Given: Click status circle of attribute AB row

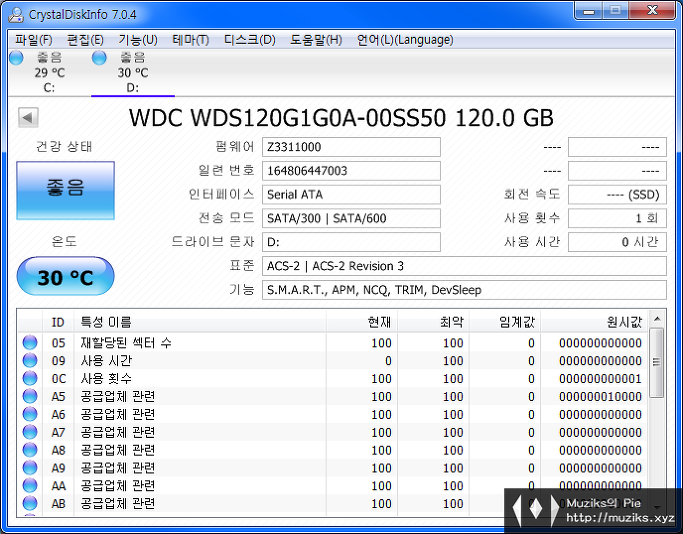Looking at the screenshot, I should 30,504.
